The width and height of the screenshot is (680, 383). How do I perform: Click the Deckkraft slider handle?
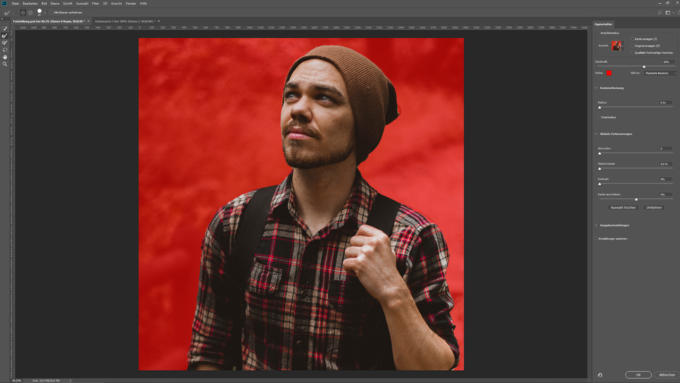[x=644, y=67]
